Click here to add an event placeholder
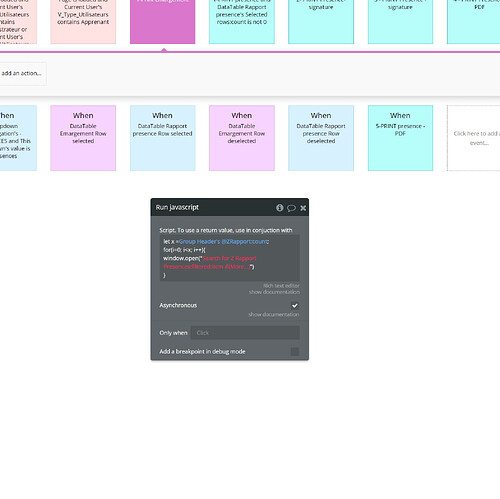 point(474,138)
